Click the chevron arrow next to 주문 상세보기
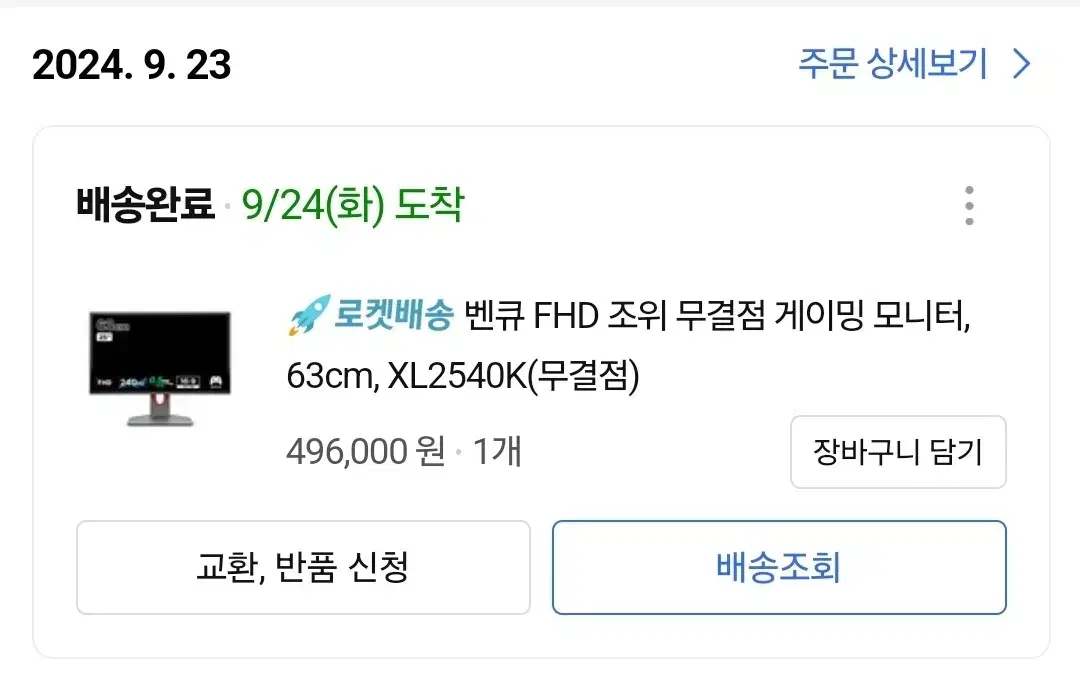The height and width of the screenshot is (689, 1080). click(1021, 64)
